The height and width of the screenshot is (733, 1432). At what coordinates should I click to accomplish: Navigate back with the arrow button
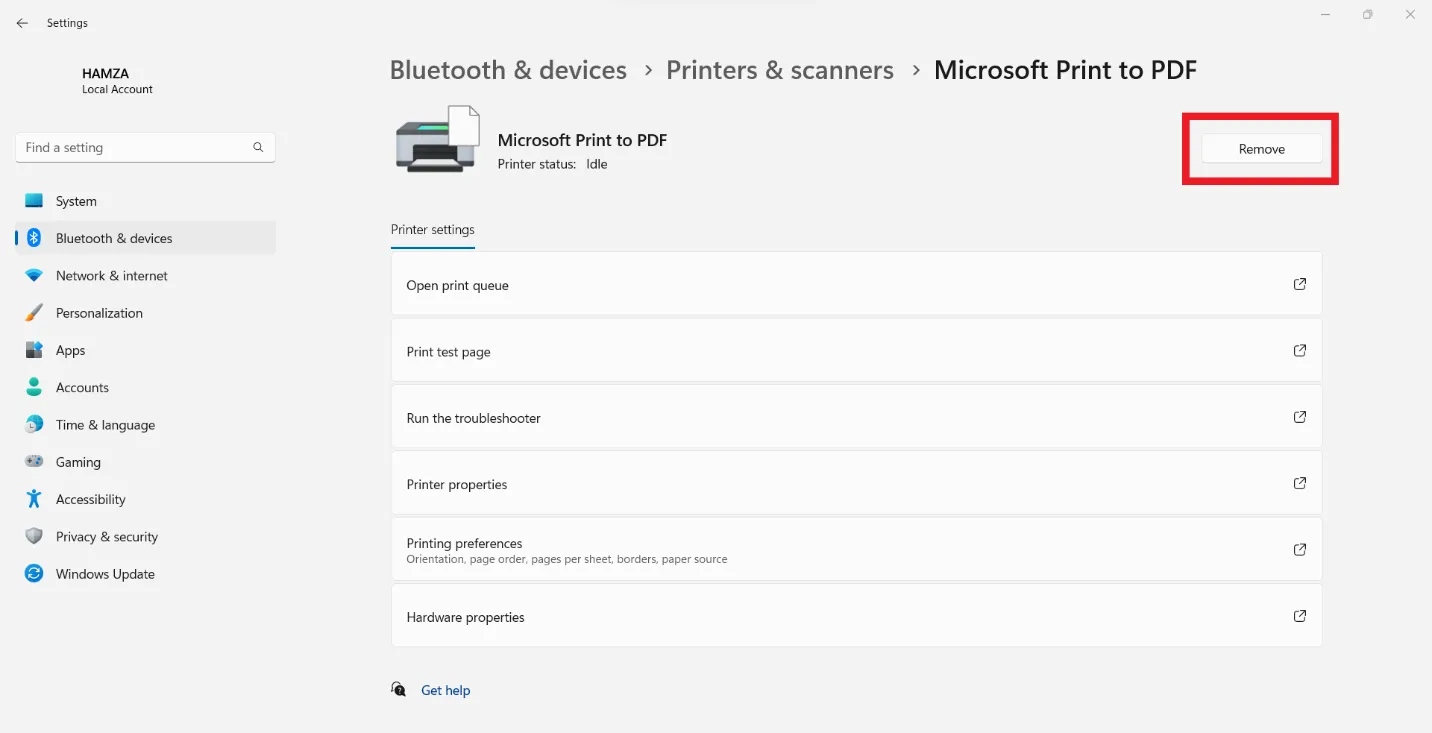(22, 22)
